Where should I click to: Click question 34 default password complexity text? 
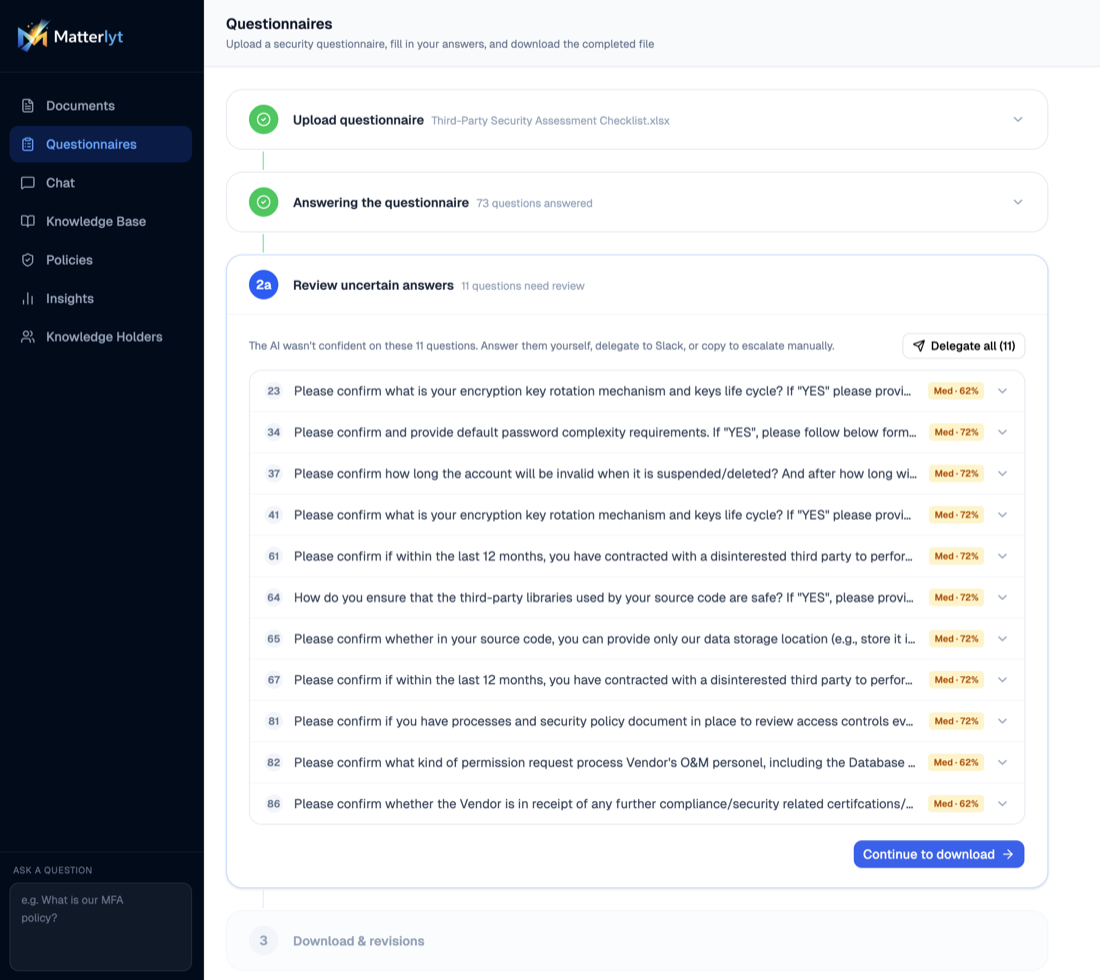[x=605, y=433]
